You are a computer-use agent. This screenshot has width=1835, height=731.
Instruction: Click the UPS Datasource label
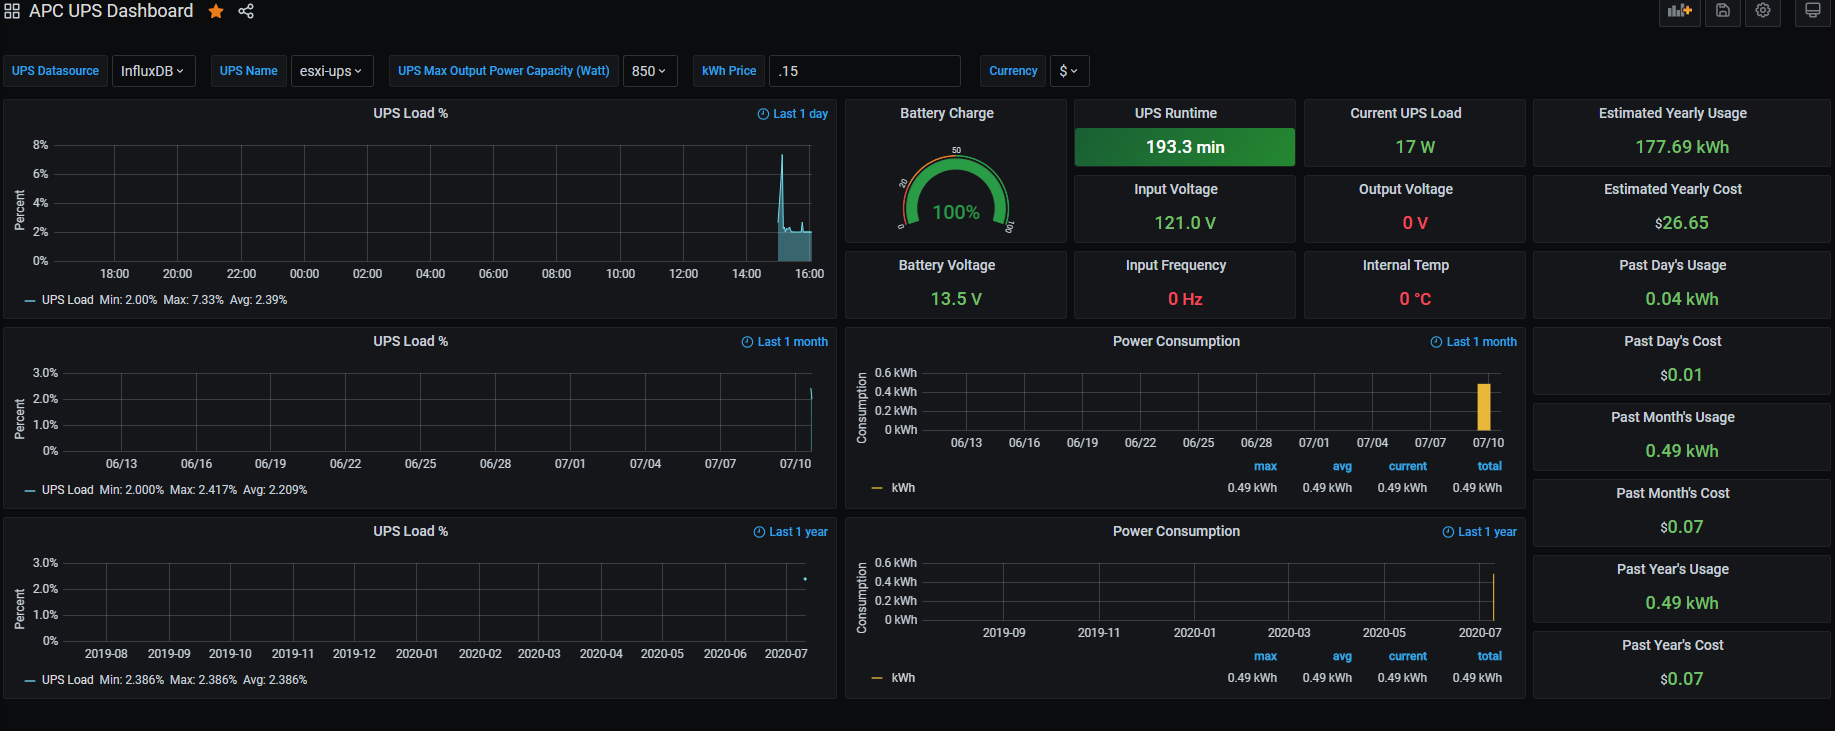[x=55, y=71]
